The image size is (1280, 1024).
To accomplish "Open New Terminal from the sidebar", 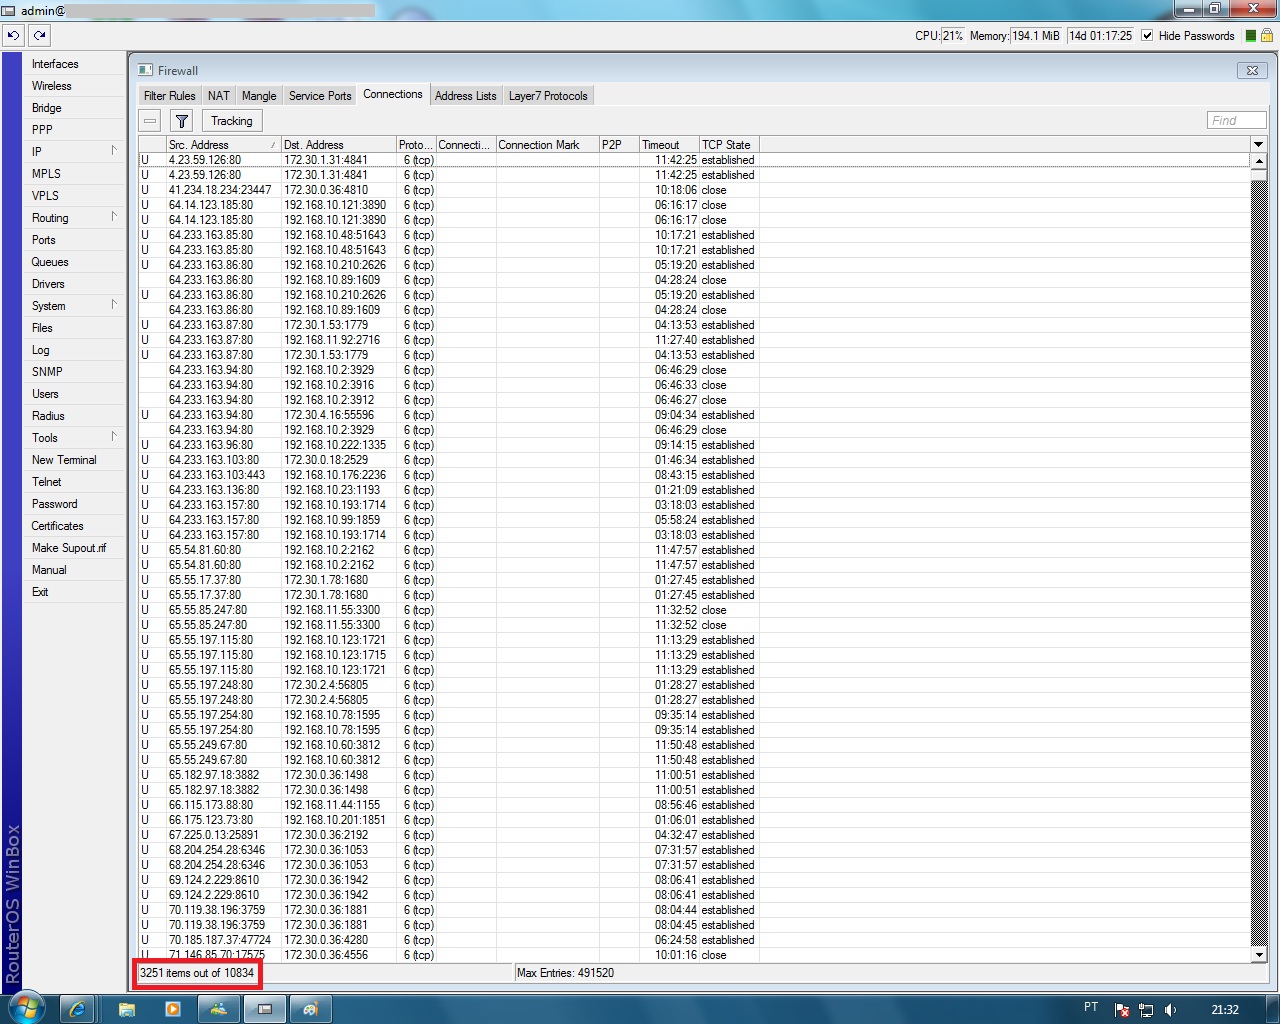I will pyautogui.click(x=64, y=459).
